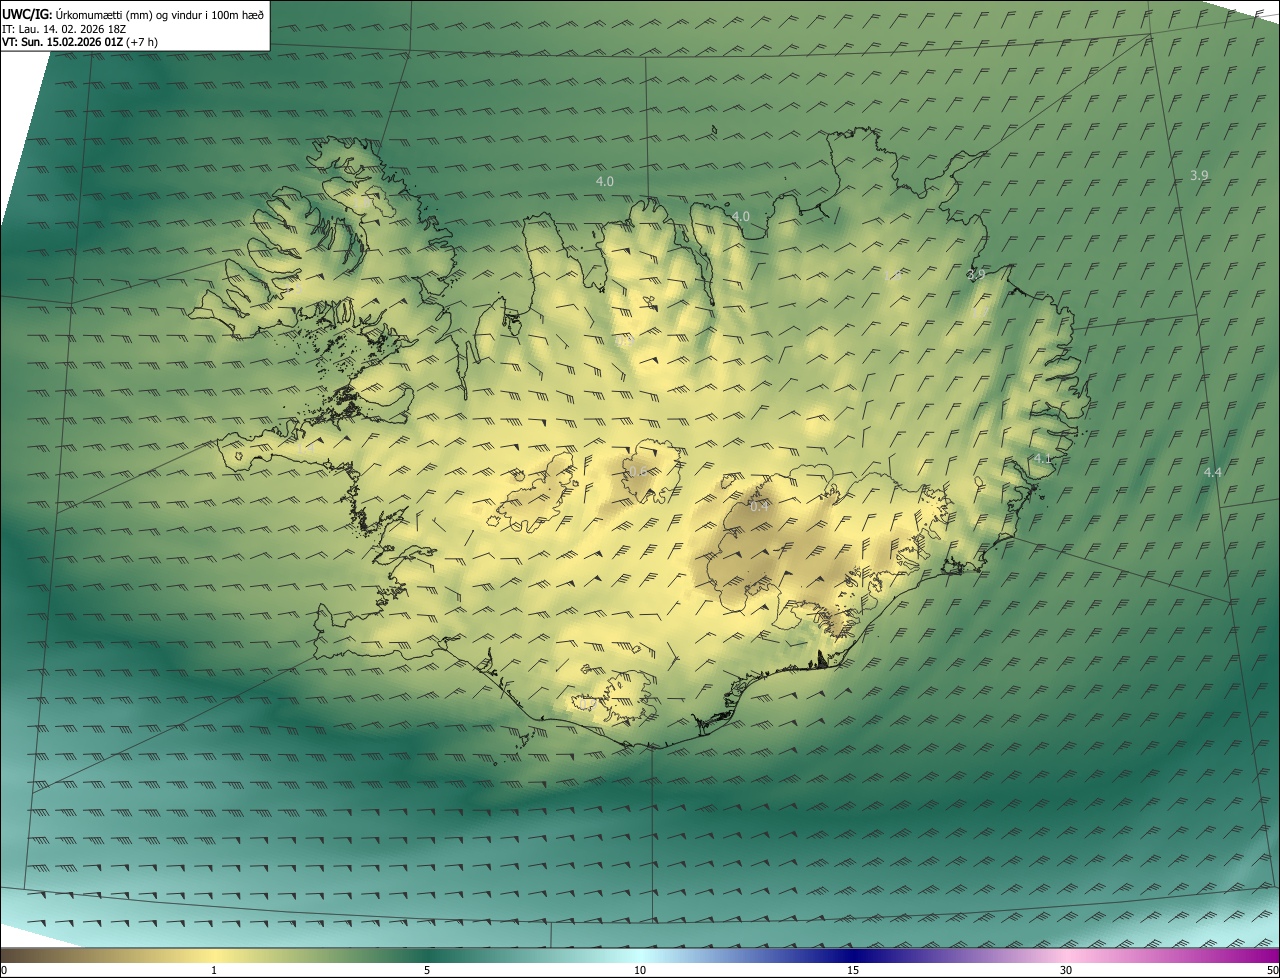1280x978 pixels.
Task: Click the colour scale tick label 1
Action: (214, 971)
